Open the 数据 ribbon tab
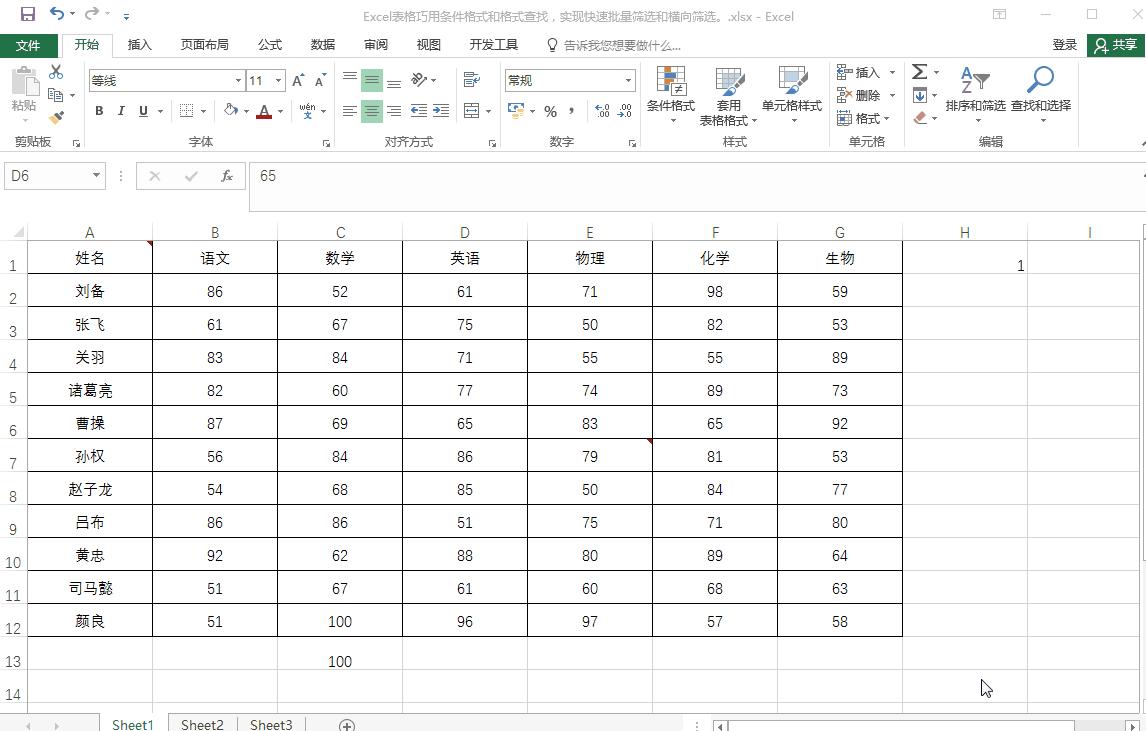Screen dimensions: 1146x731 [x=322, y=44]
